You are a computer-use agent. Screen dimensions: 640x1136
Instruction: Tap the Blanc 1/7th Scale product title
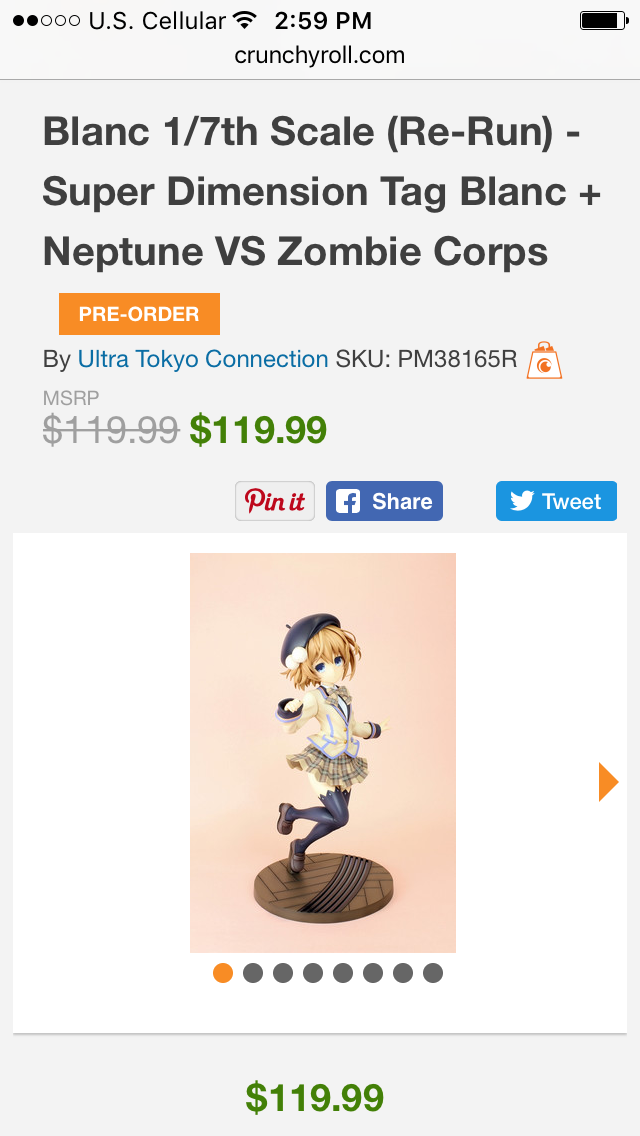tap(320, 192)
